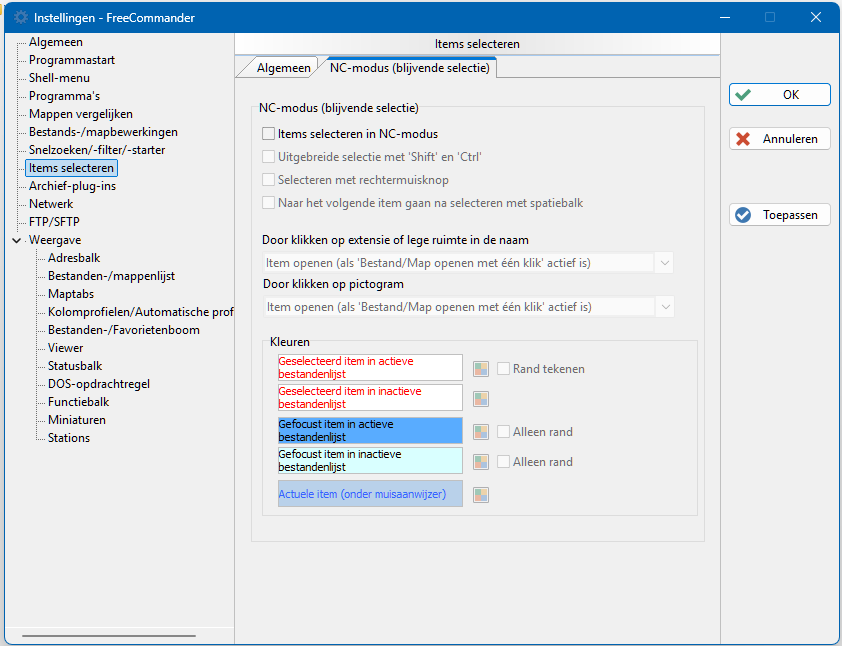Click the blue Gefocust item in actieve bestandenlijst swatch
The width and height of the screenshot is (842, 646).
coord(370,431)
